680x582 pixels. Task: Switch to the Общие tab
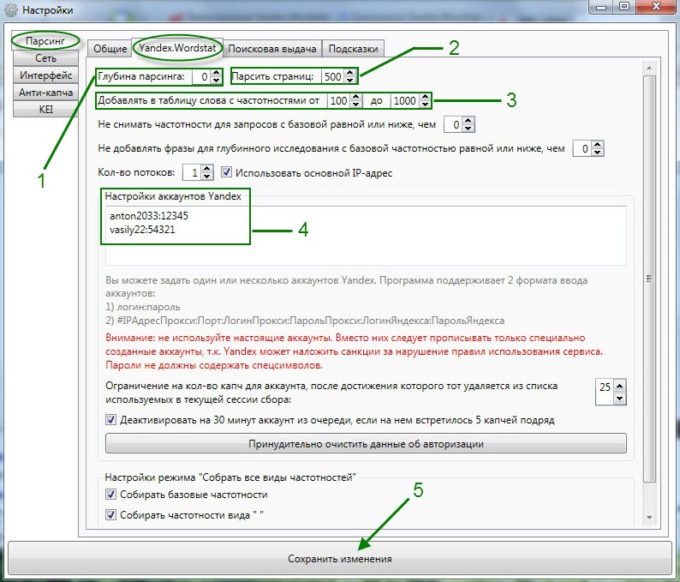point(110,49)
